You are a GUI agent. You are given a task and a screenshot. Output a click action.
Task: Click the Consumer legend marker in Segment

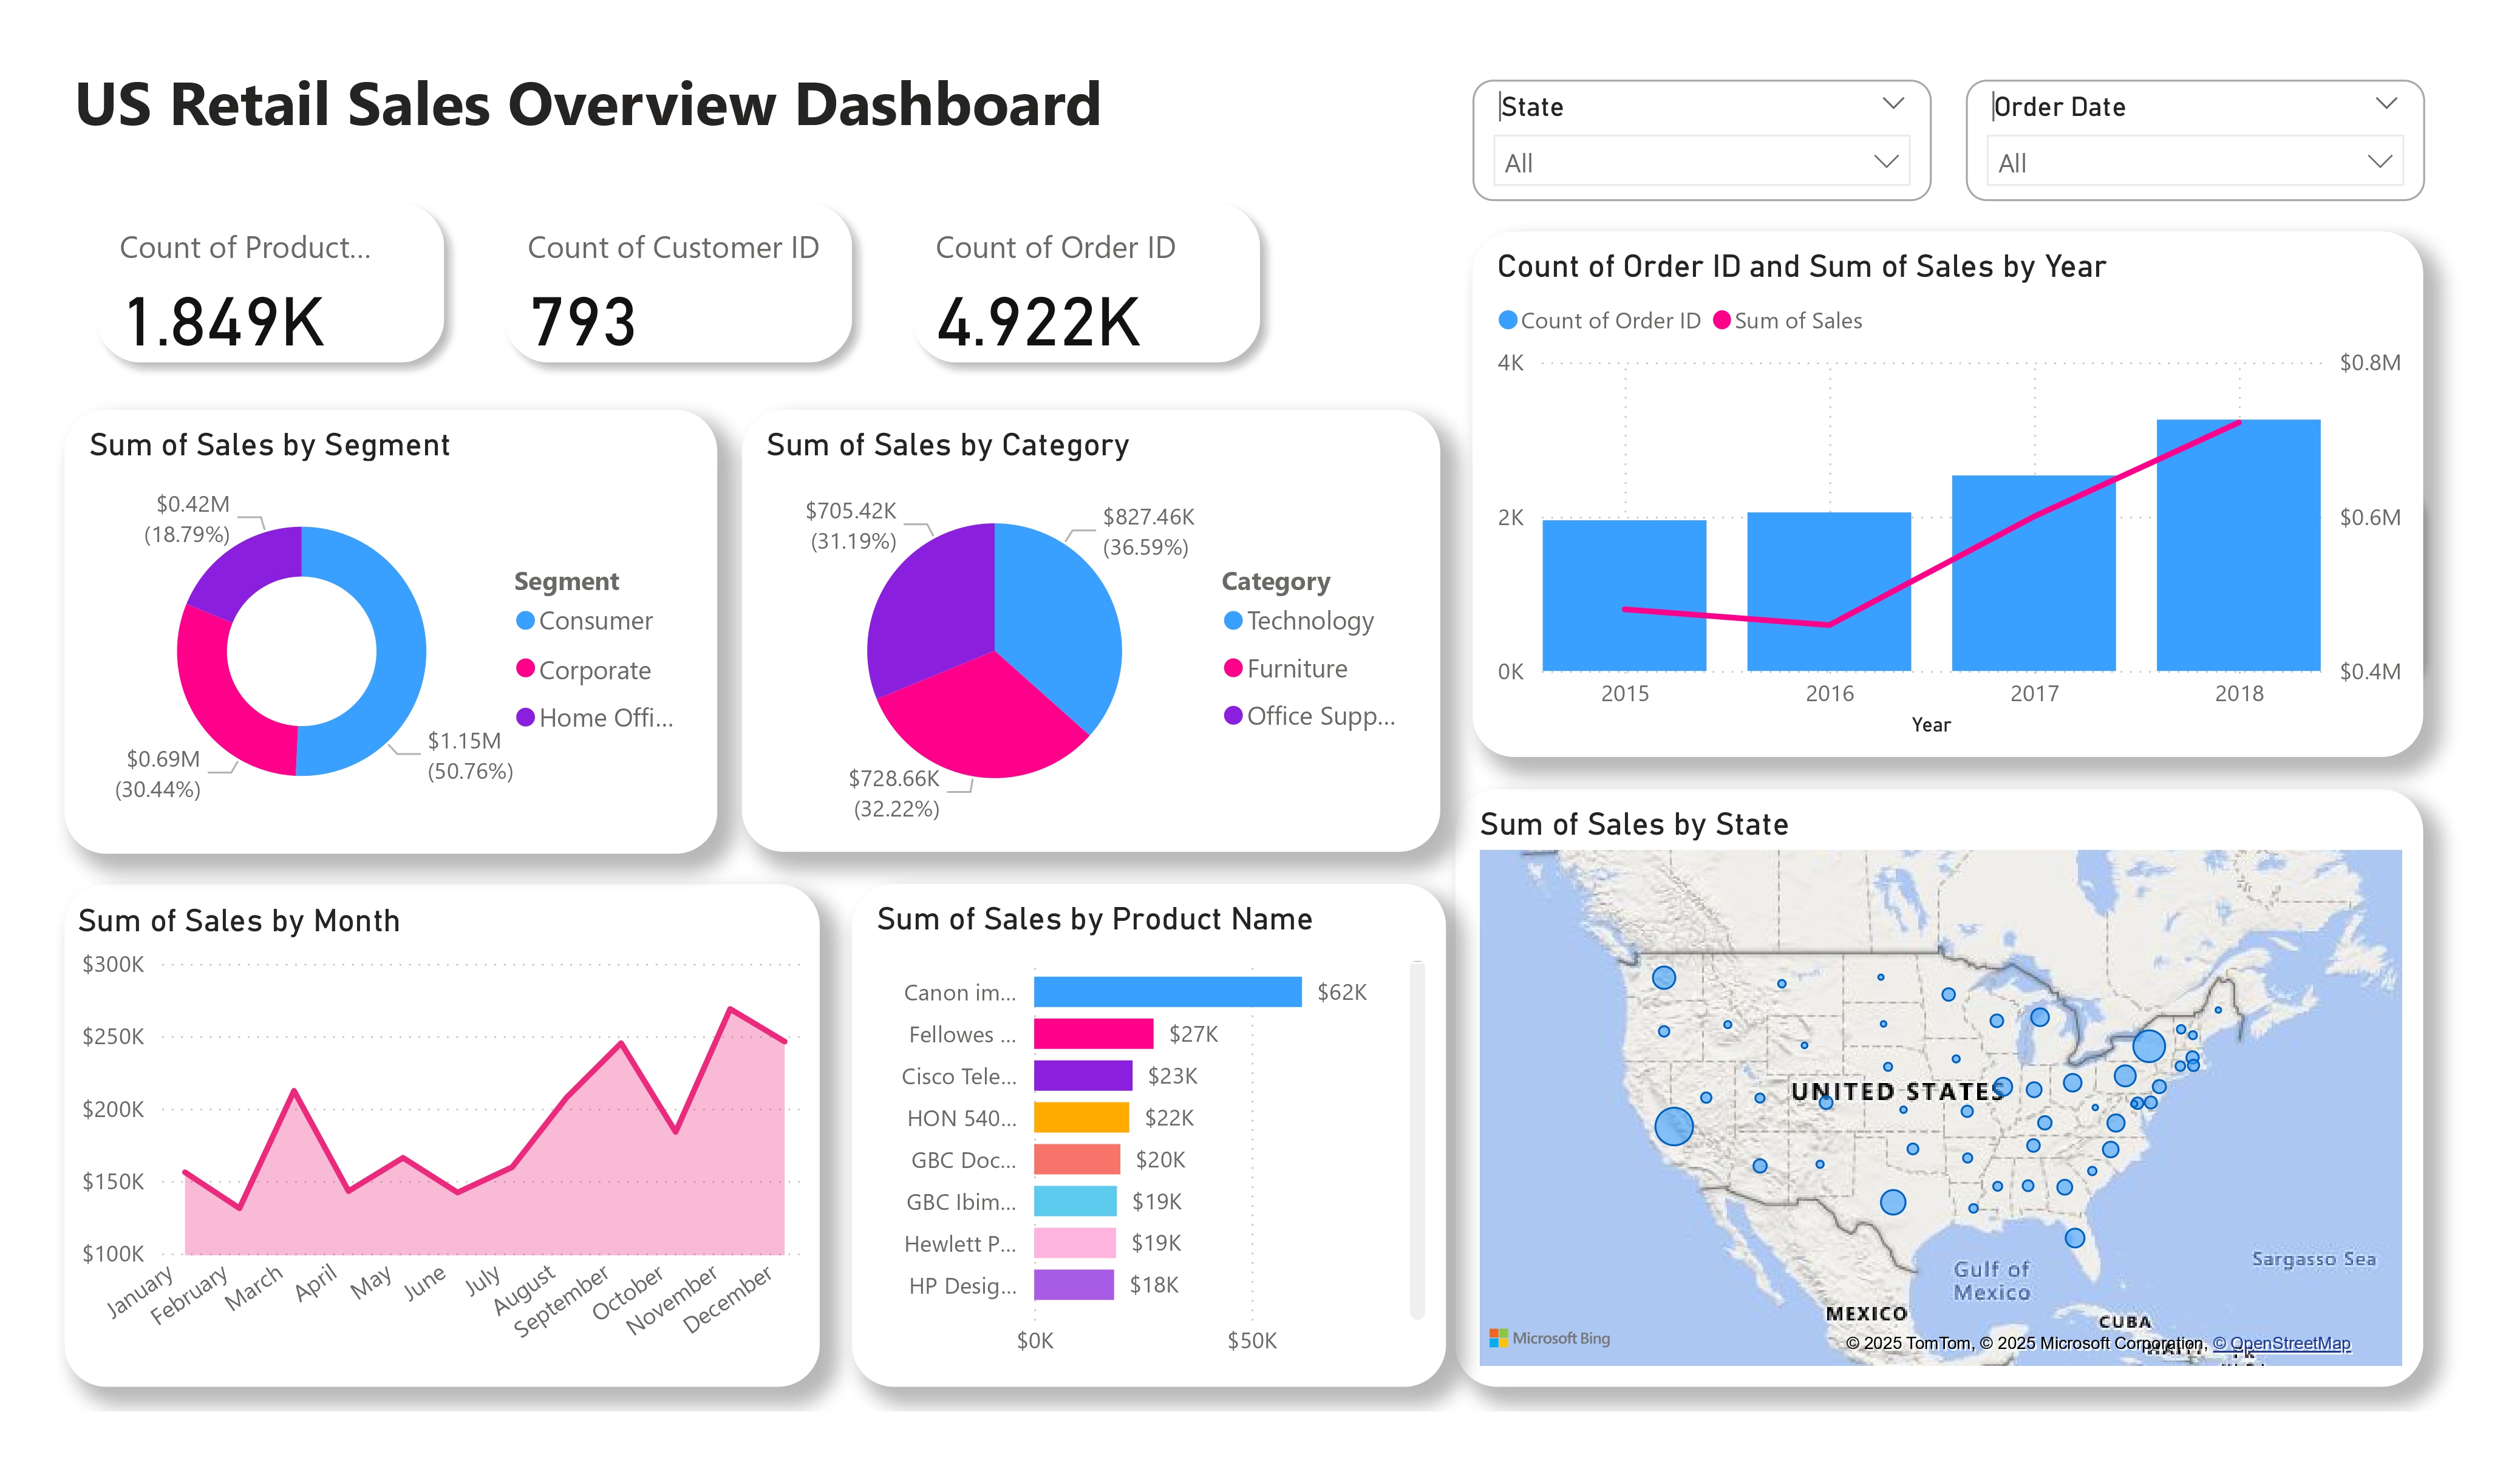[x=525, y=620]
